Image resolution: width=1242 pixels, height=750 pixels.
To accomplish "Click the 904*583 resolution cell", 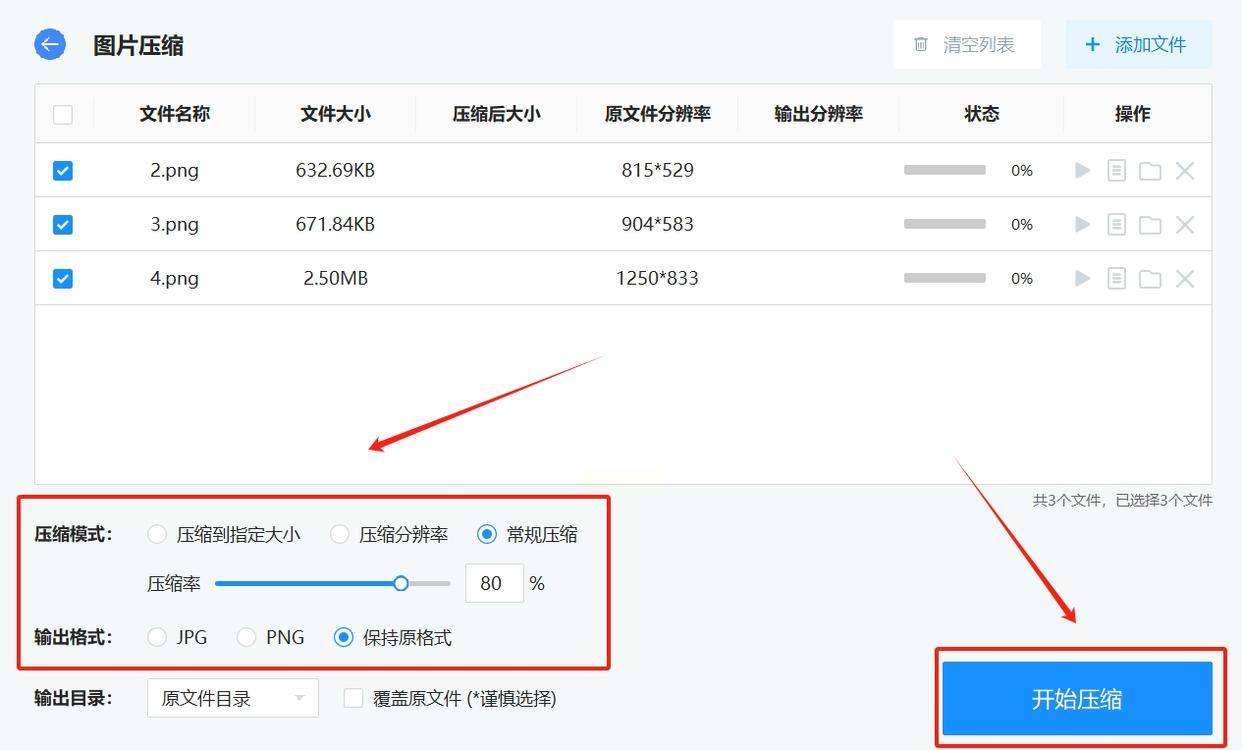I will [x=657, y=225].
